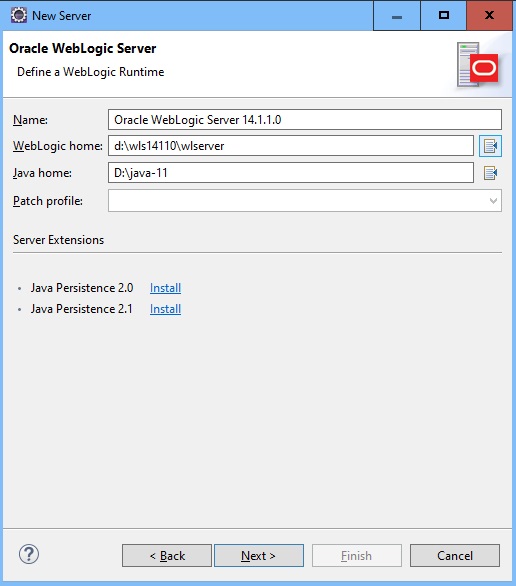Click the WebLogic home path field
Viewport: 516px width, 586px height.
[x=291, y=146]
